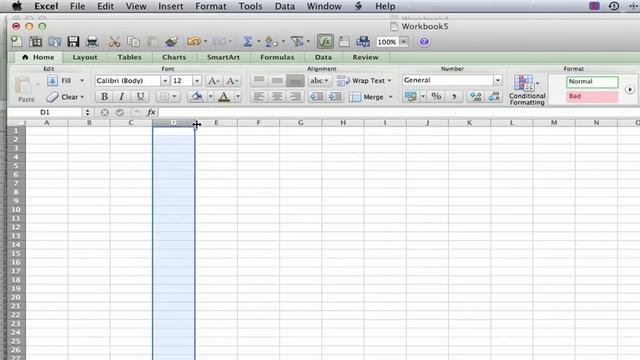This screenshot has height=360, width=640.
Task: Decrease font size with smaller A
Action: point(231,81)
